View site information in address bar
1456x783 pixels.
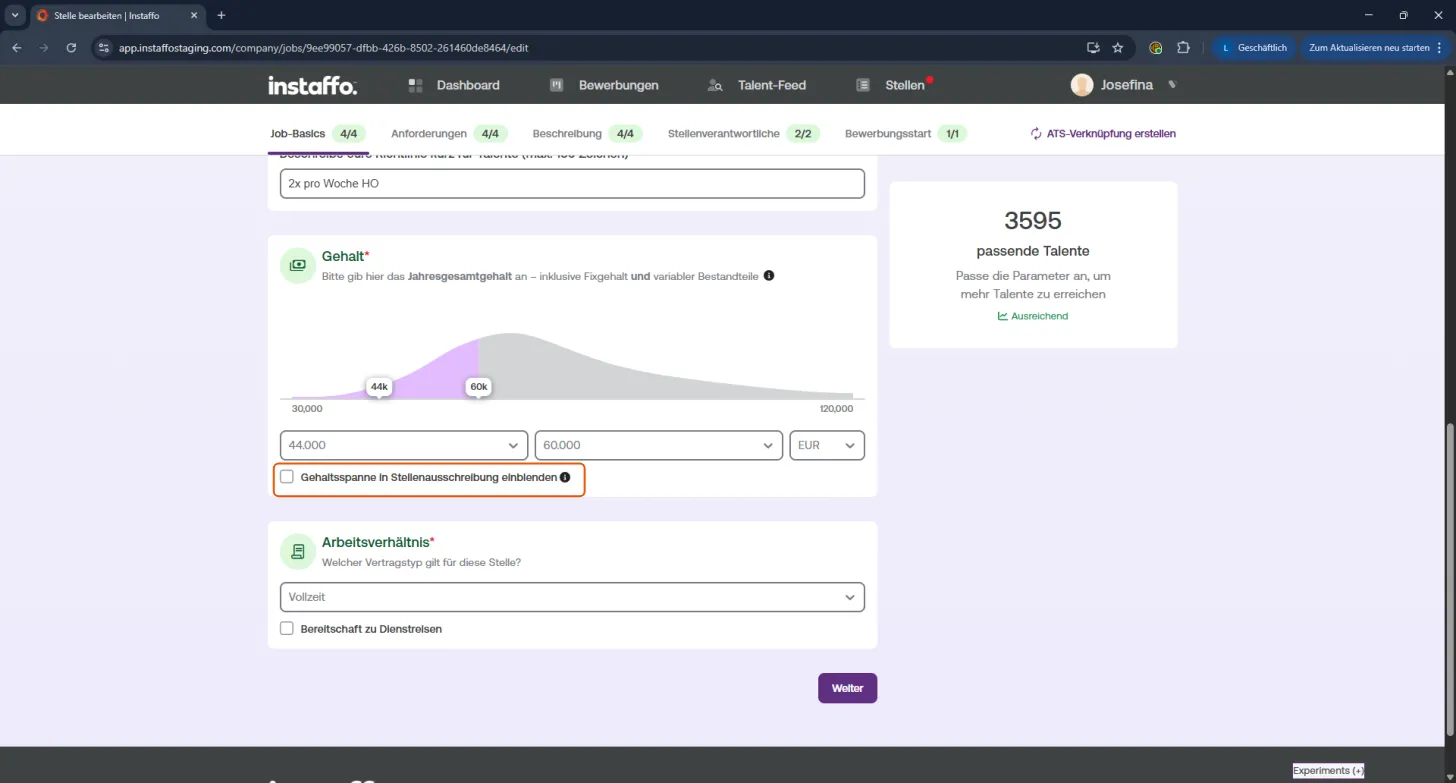[103, 47]
